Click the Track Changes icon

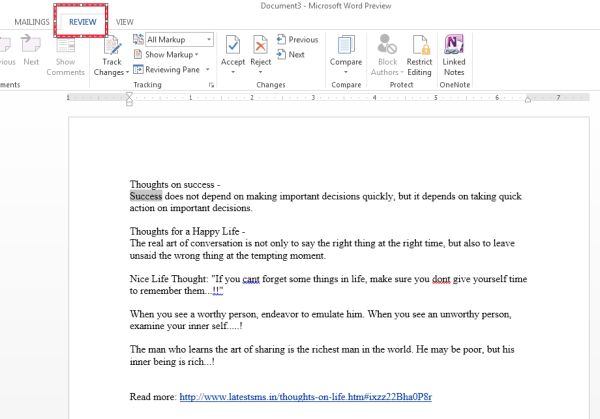112,45
